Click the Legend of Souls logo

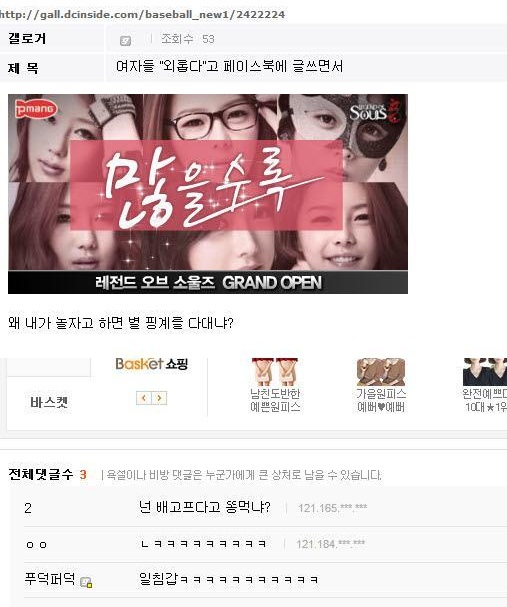[375, 111]
